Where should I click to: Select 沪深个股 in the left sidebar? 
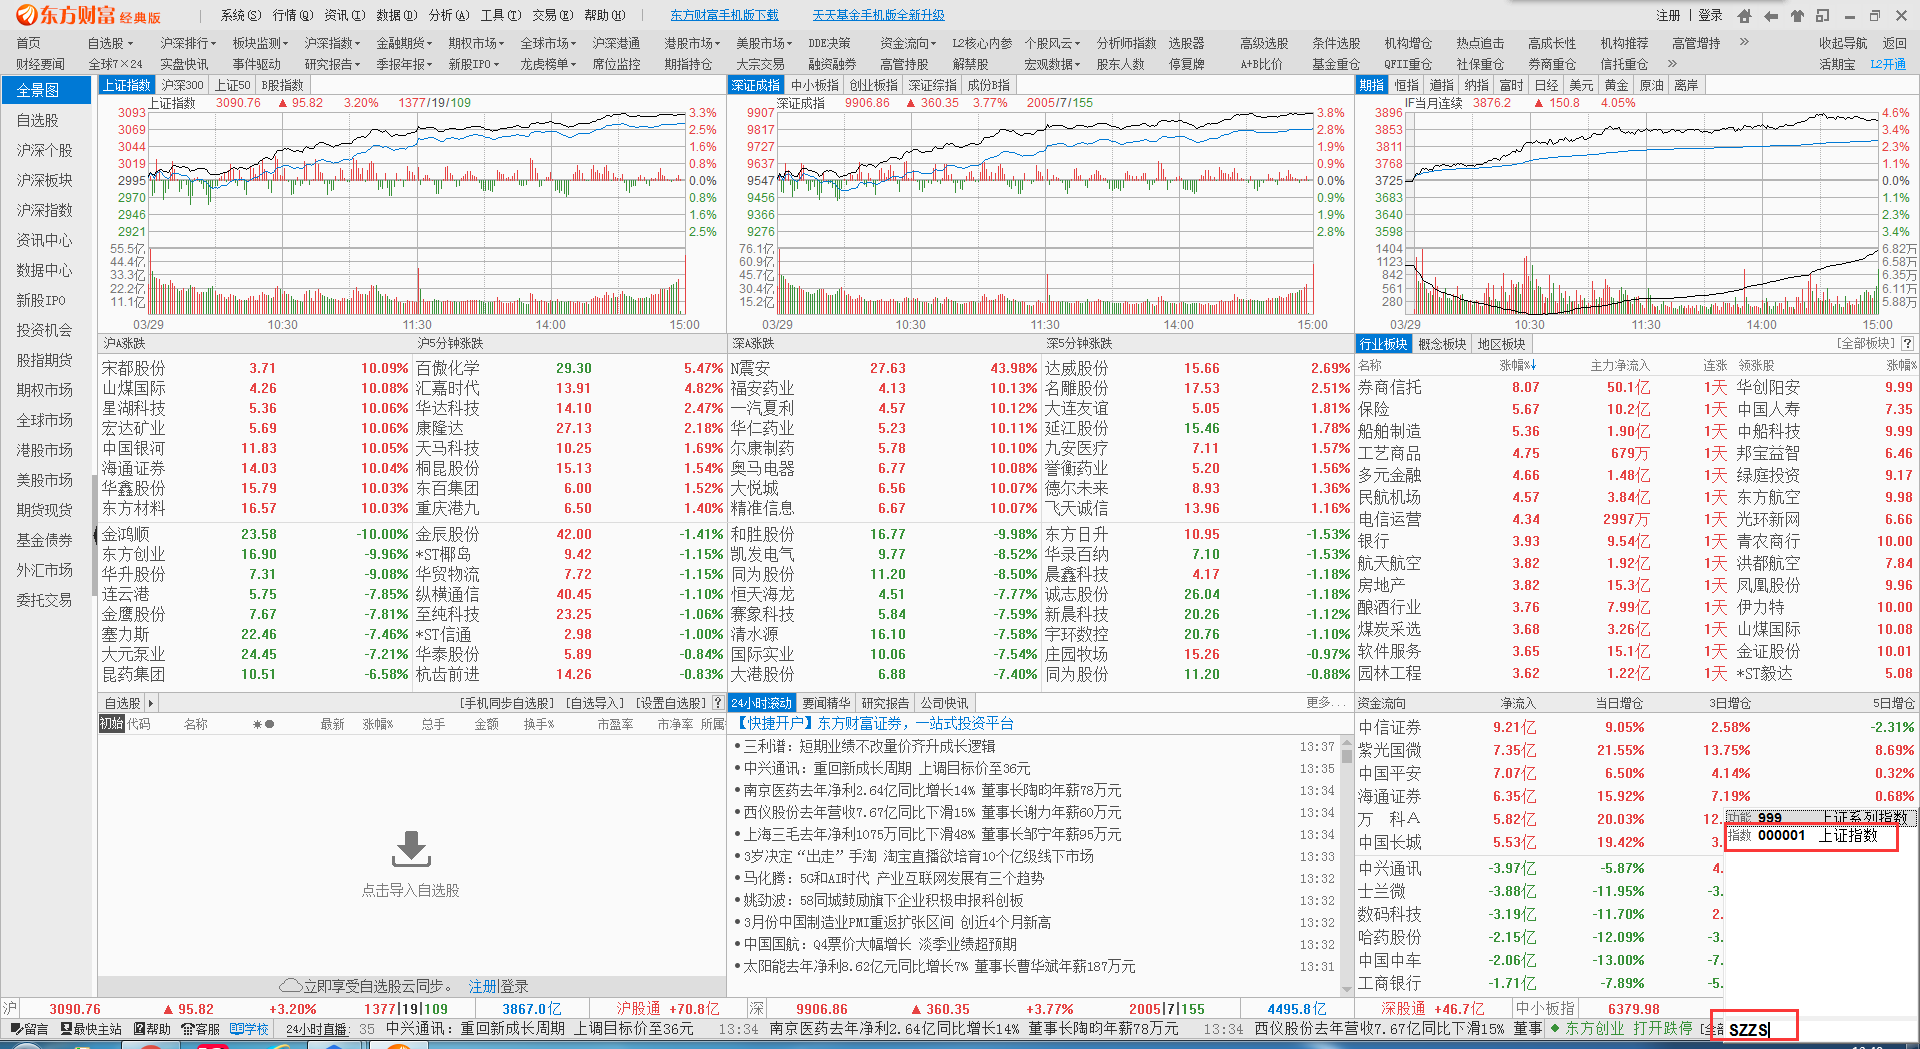[45, 150]
